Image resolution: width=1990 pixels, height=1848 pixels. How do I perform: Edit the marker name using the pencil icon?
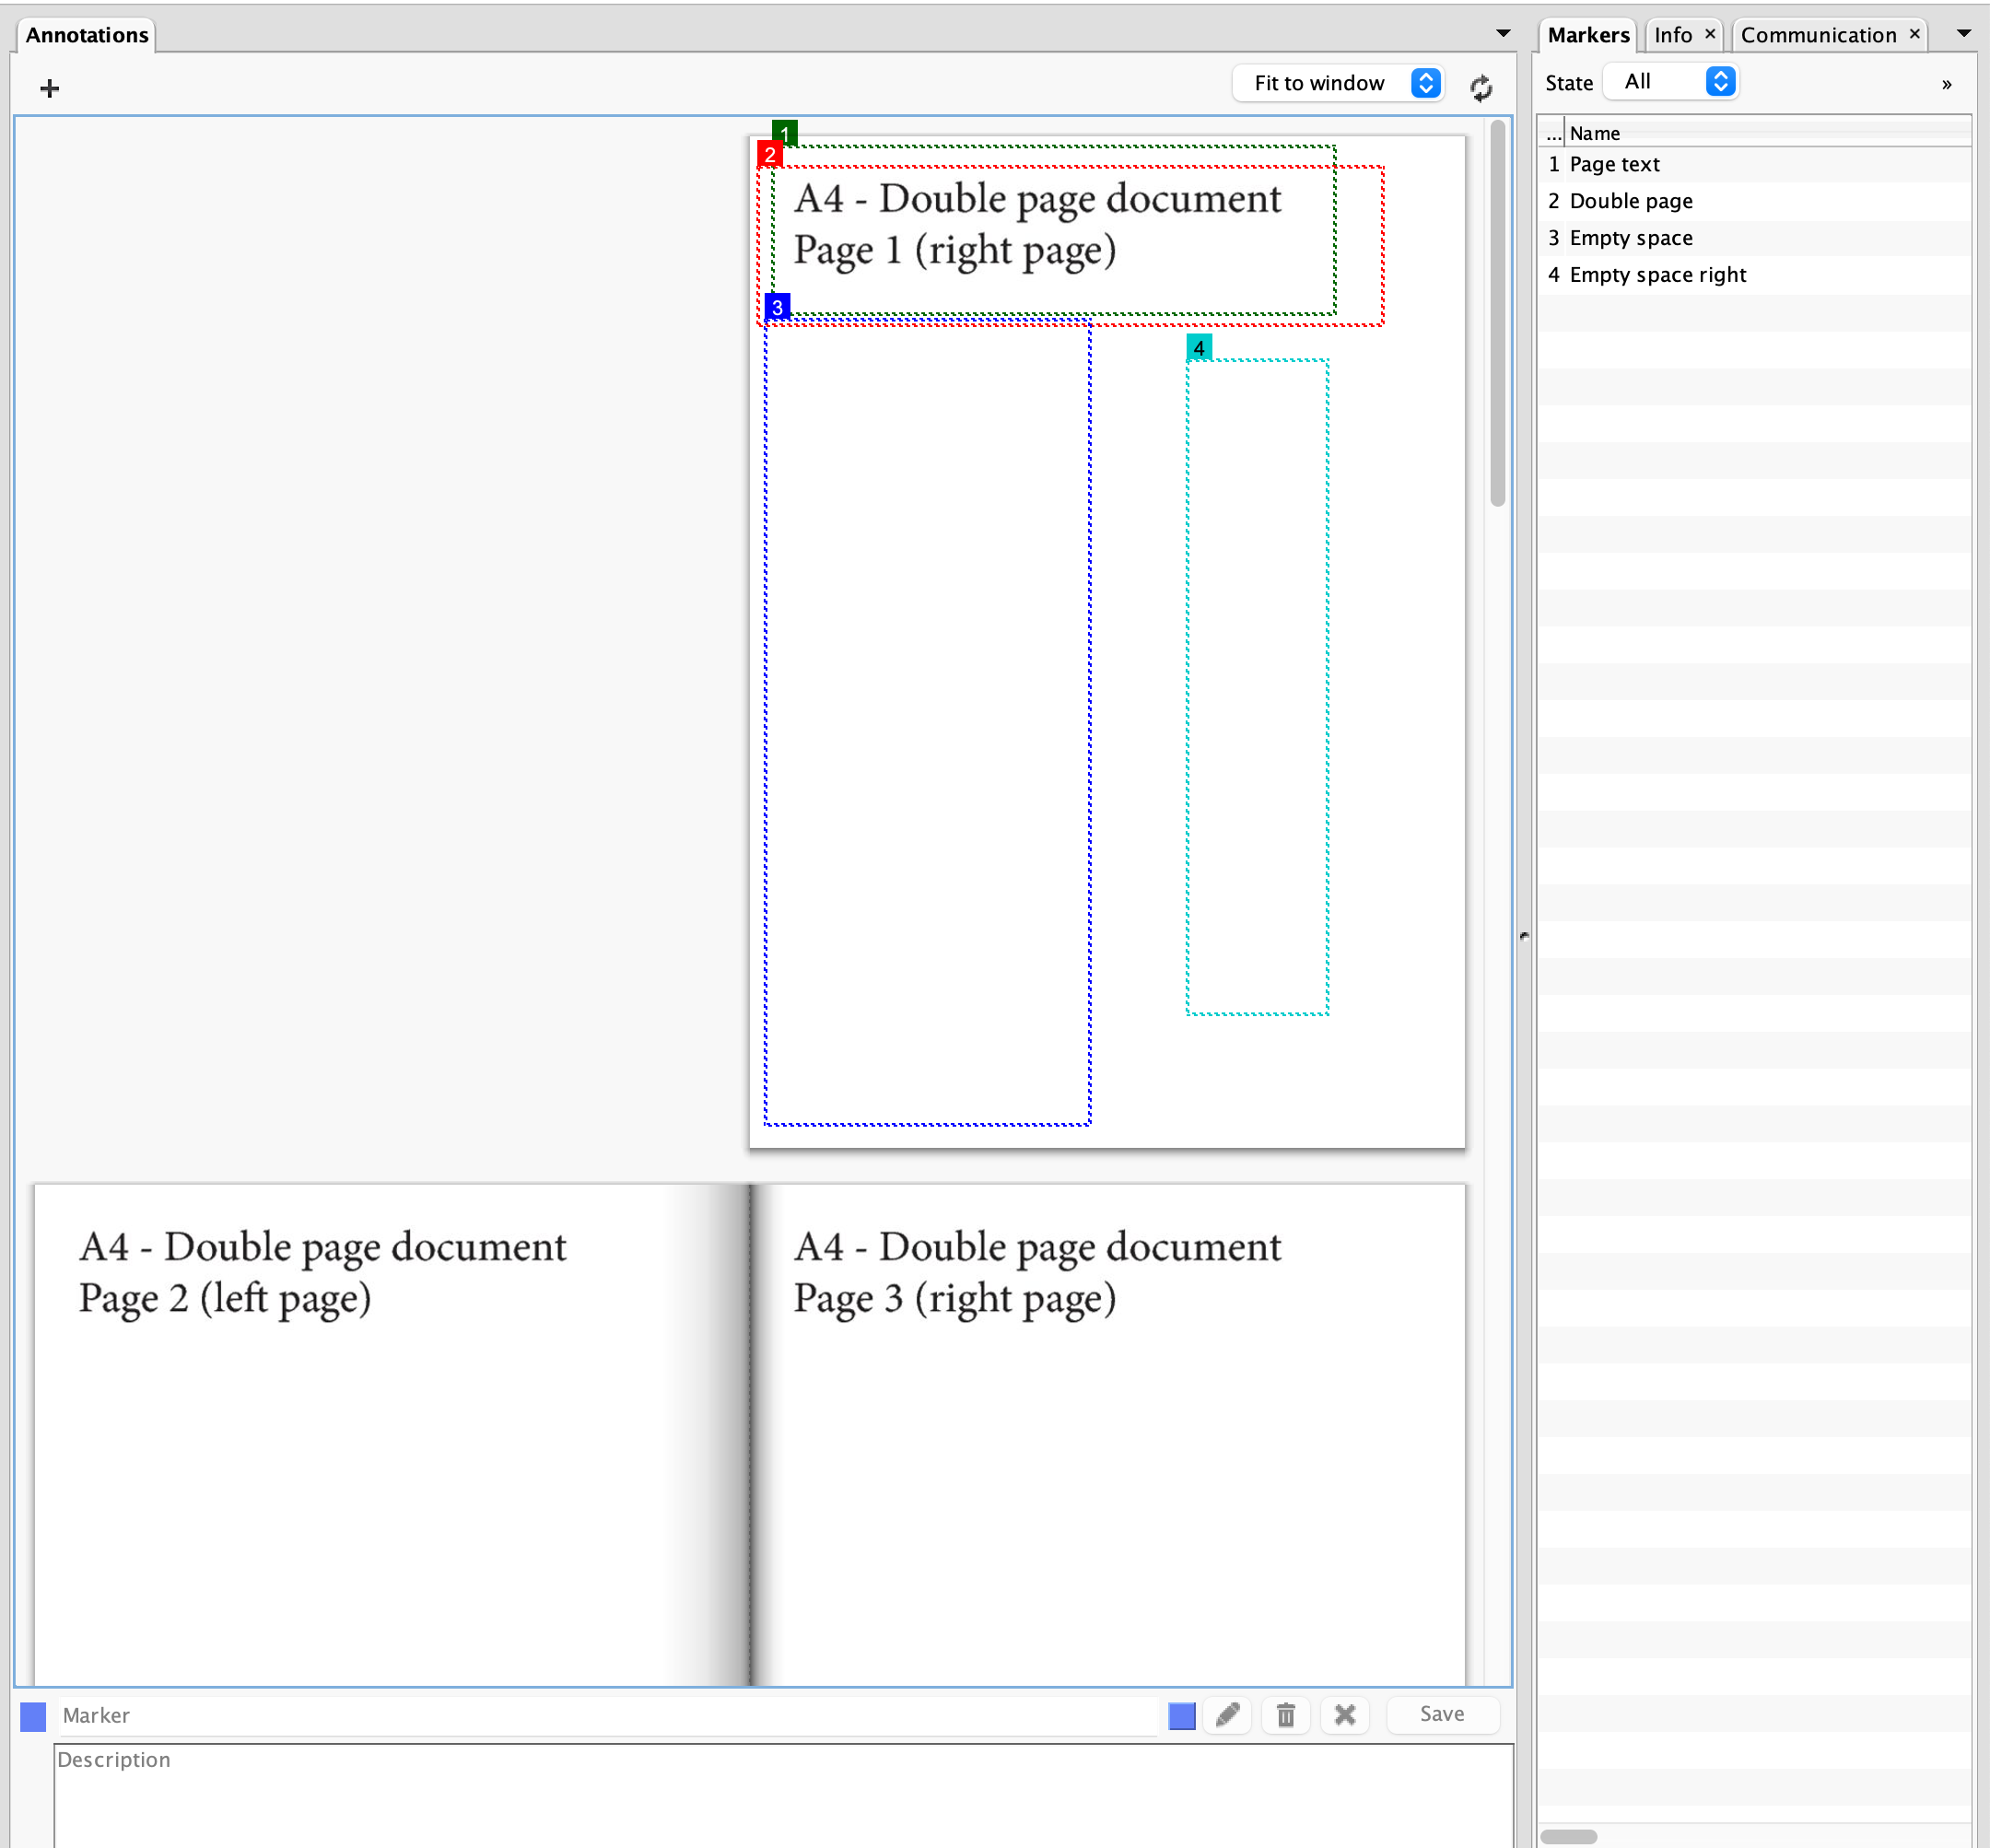coord(1227,1714)
